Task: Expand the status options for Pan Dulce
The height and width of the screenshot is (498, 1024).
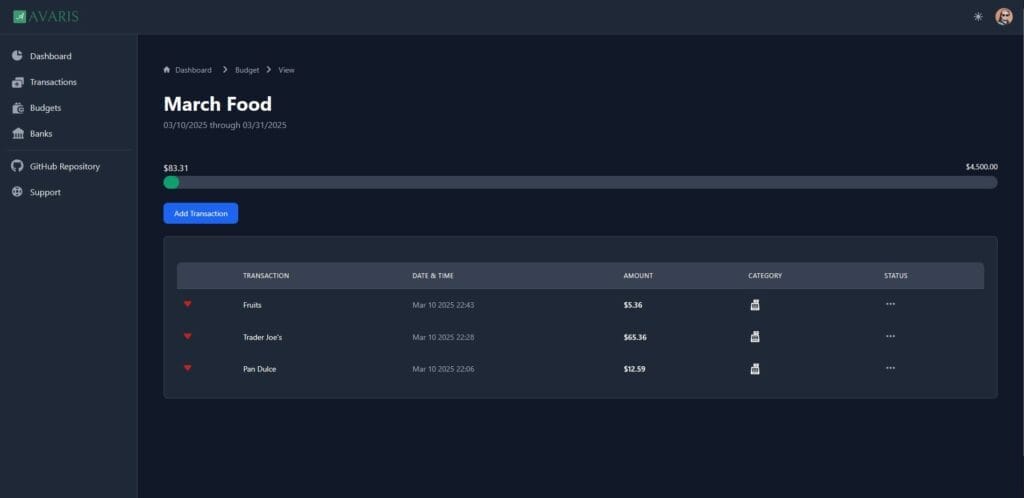Action: [x=890, y=368]
